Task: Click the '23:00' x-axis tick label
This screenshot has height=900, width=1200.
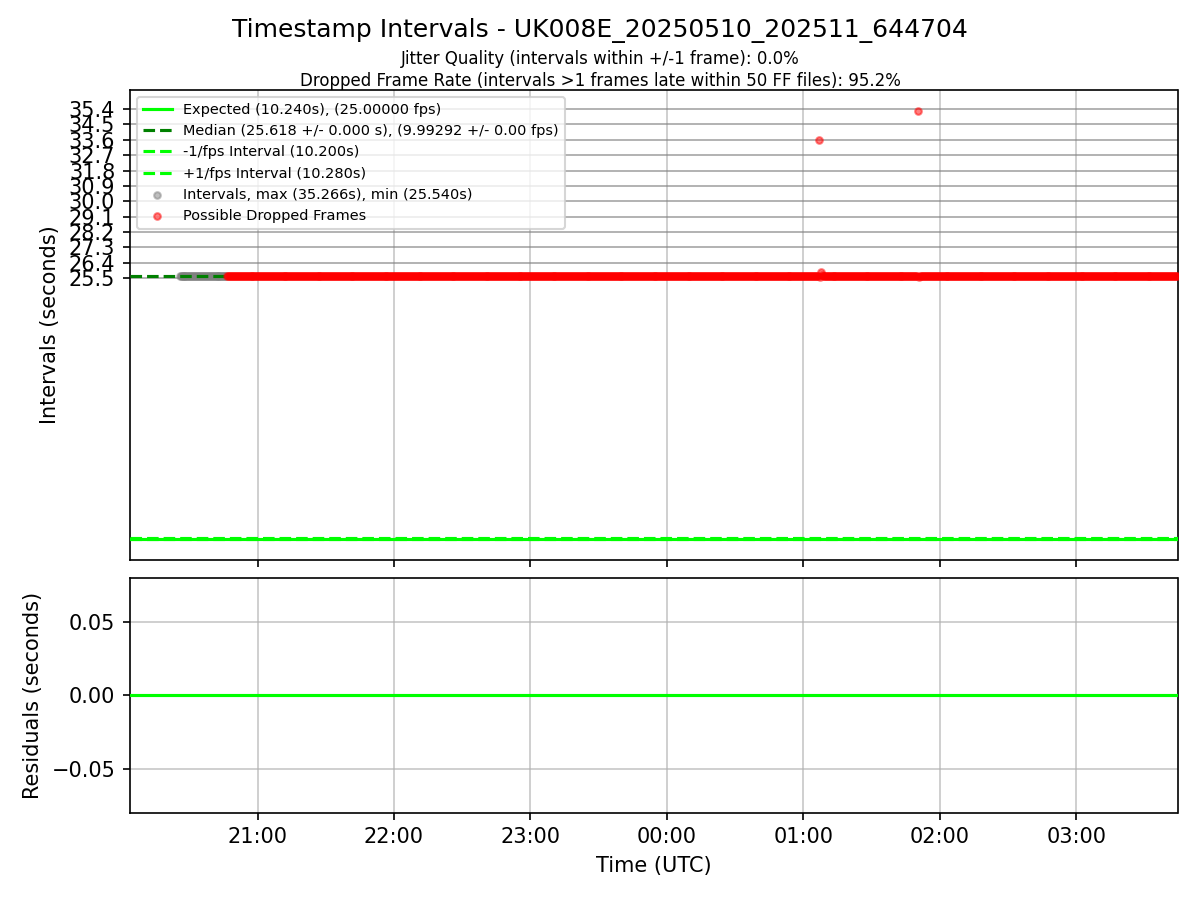Action: coord(530,835)
